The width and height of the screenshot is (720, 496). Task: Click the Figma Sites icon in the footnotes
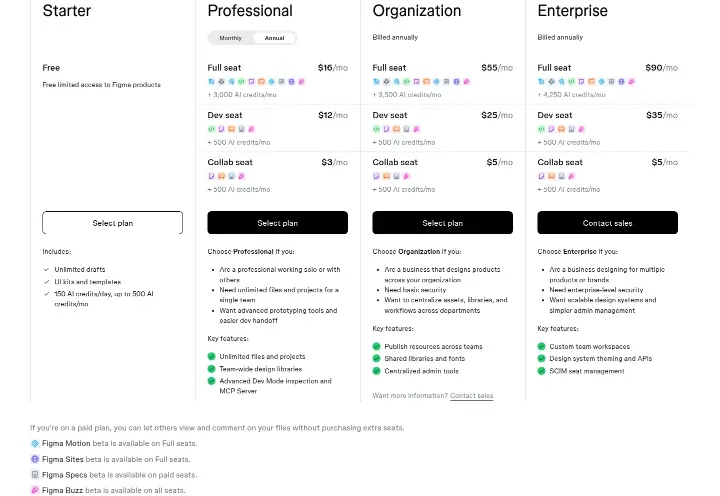click(x=35, y=459)
